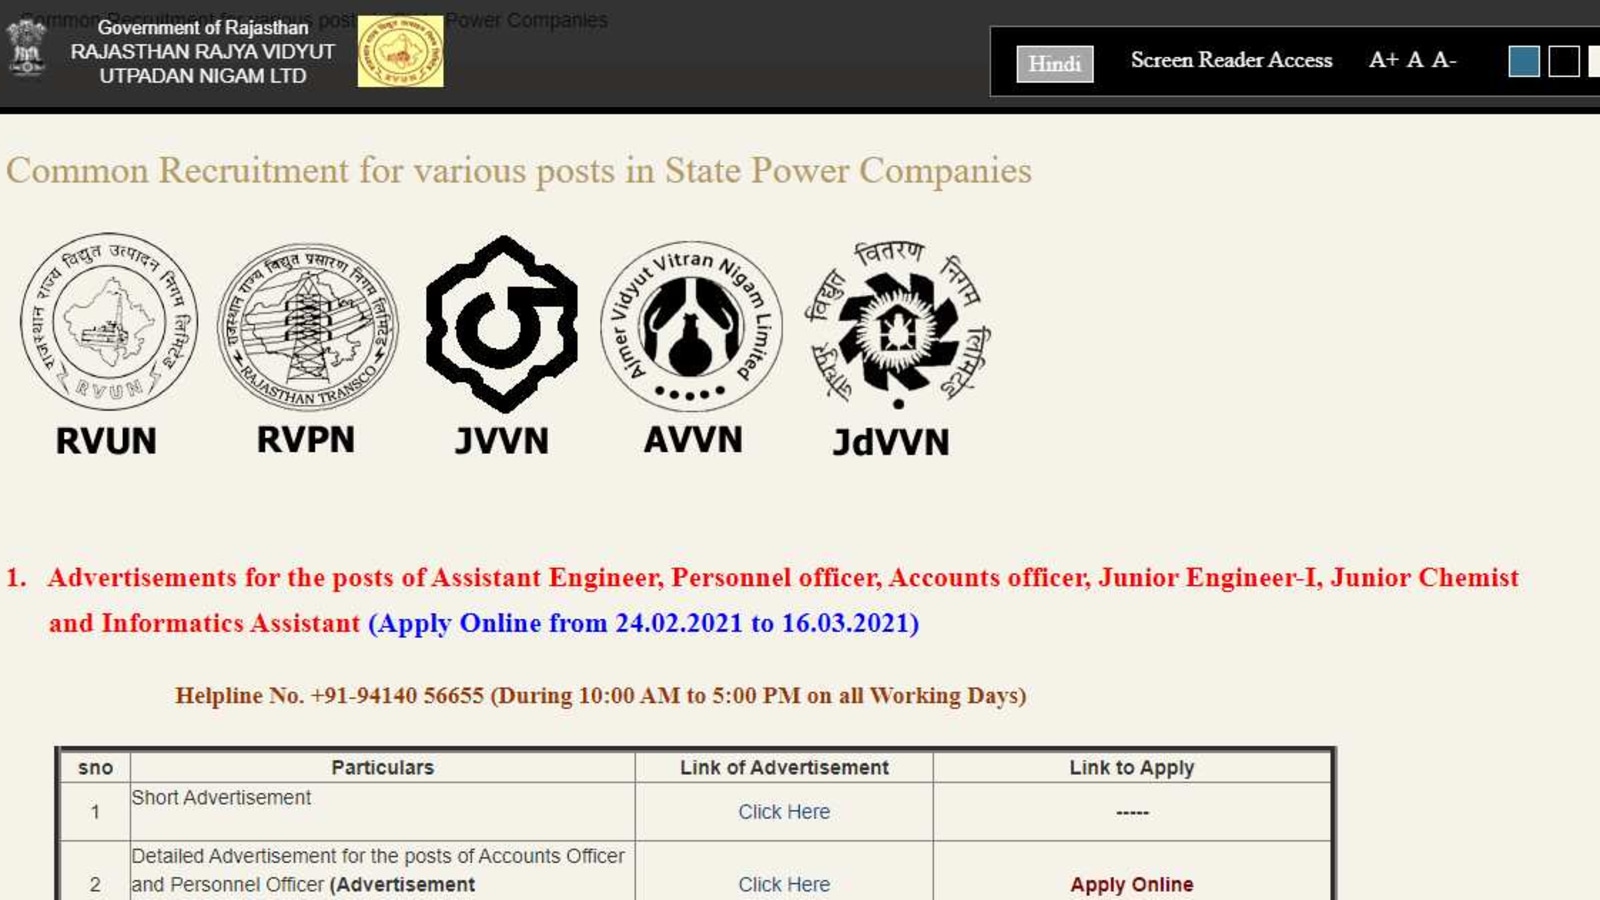The height and width of the screenshot is (900, 1600).
Task: Open the Short Advertisement via Click Here
Action: point(783,812)
